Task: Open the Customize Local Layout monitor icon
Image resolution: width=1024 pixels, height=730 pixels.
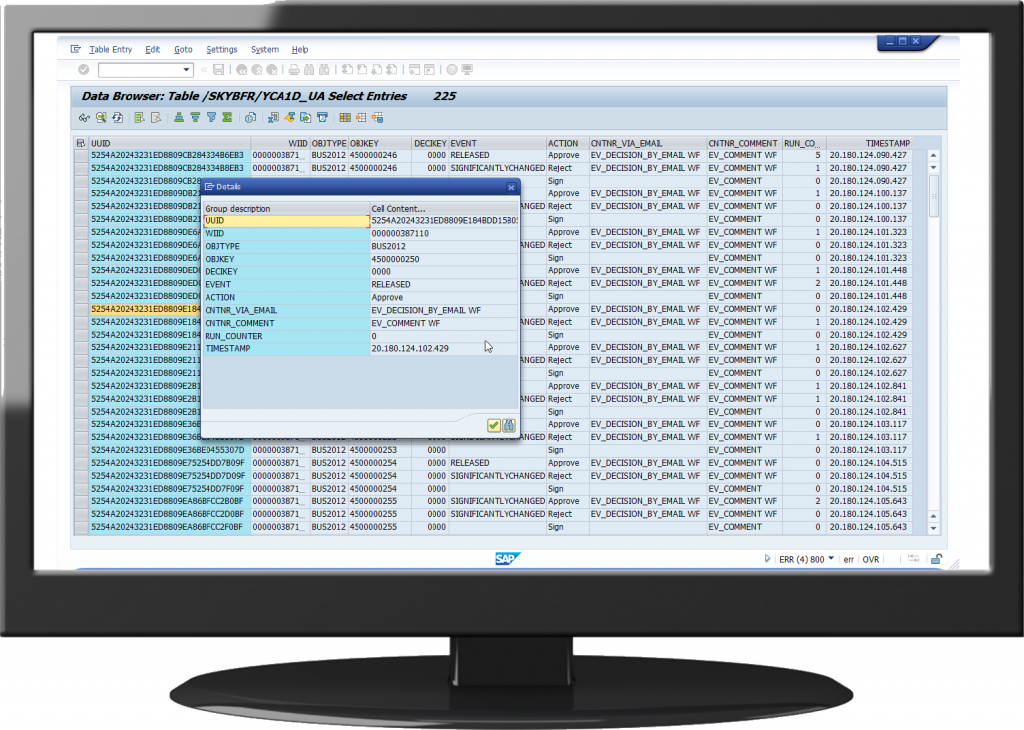Action: pyautogui.click(x=467, y=69)
